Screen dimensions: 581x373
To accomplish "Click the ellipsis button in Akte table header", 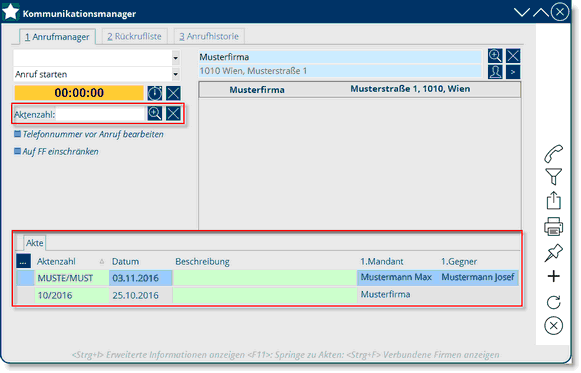I will click(23, 262).
